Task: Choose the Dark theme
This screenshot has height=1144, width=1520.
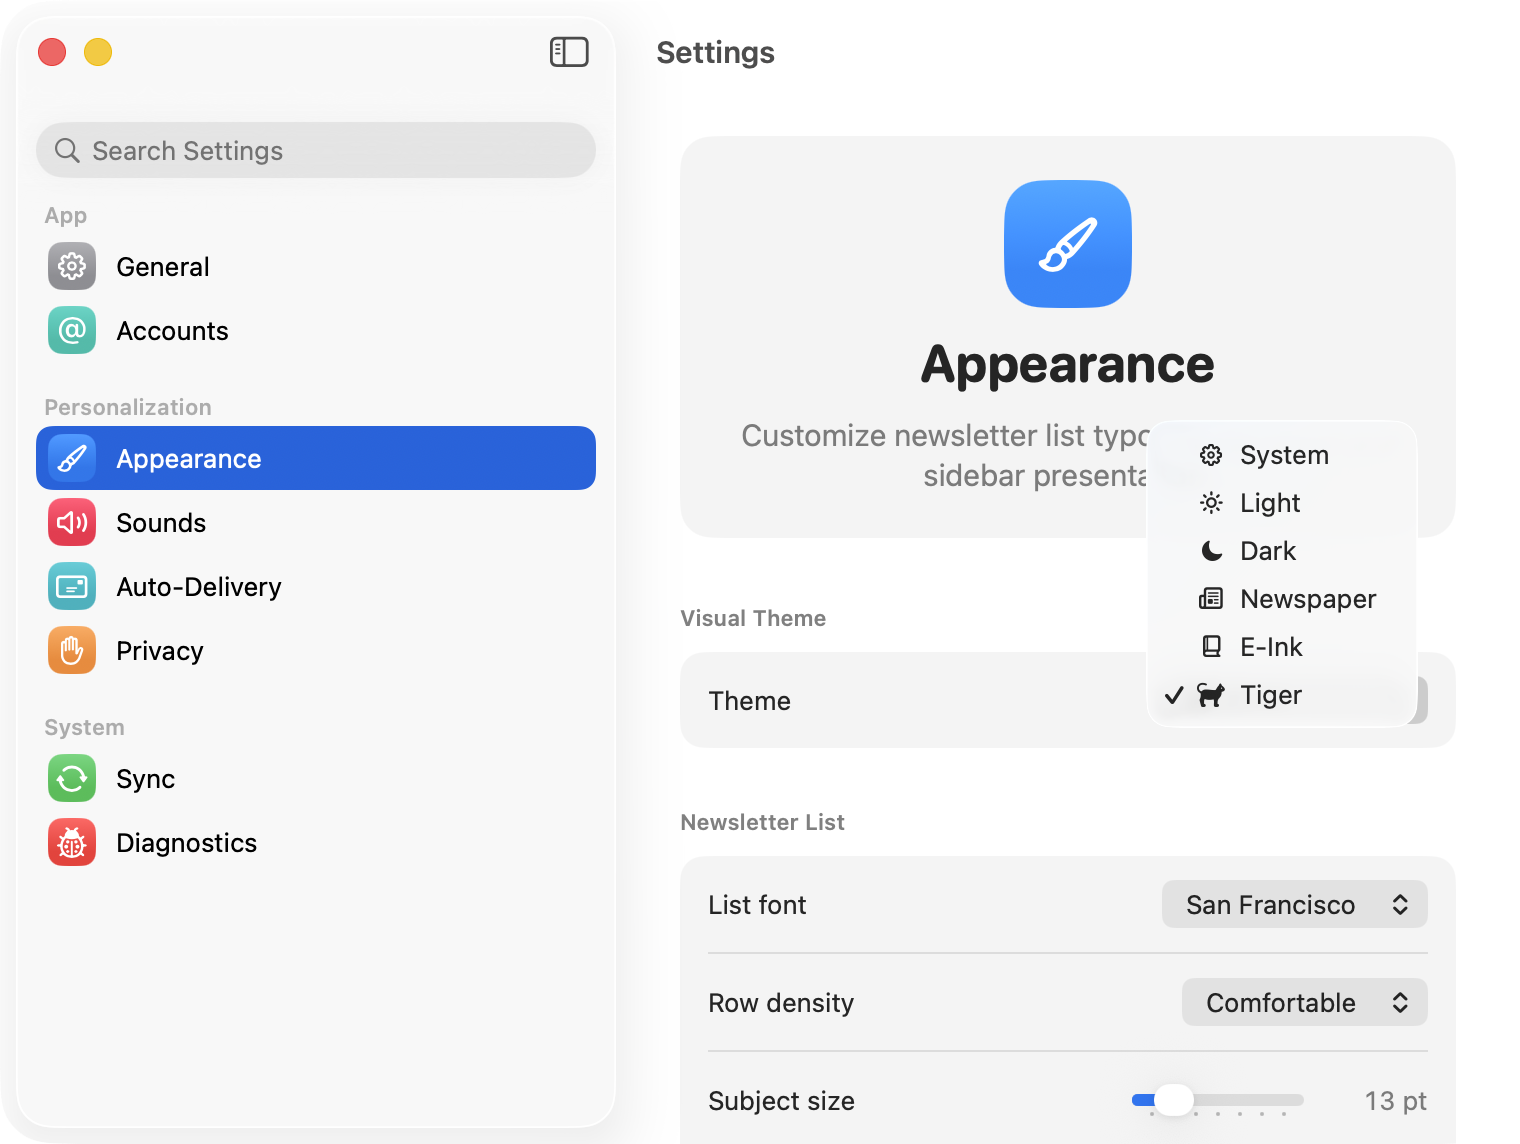Action: coord(1267,551)
